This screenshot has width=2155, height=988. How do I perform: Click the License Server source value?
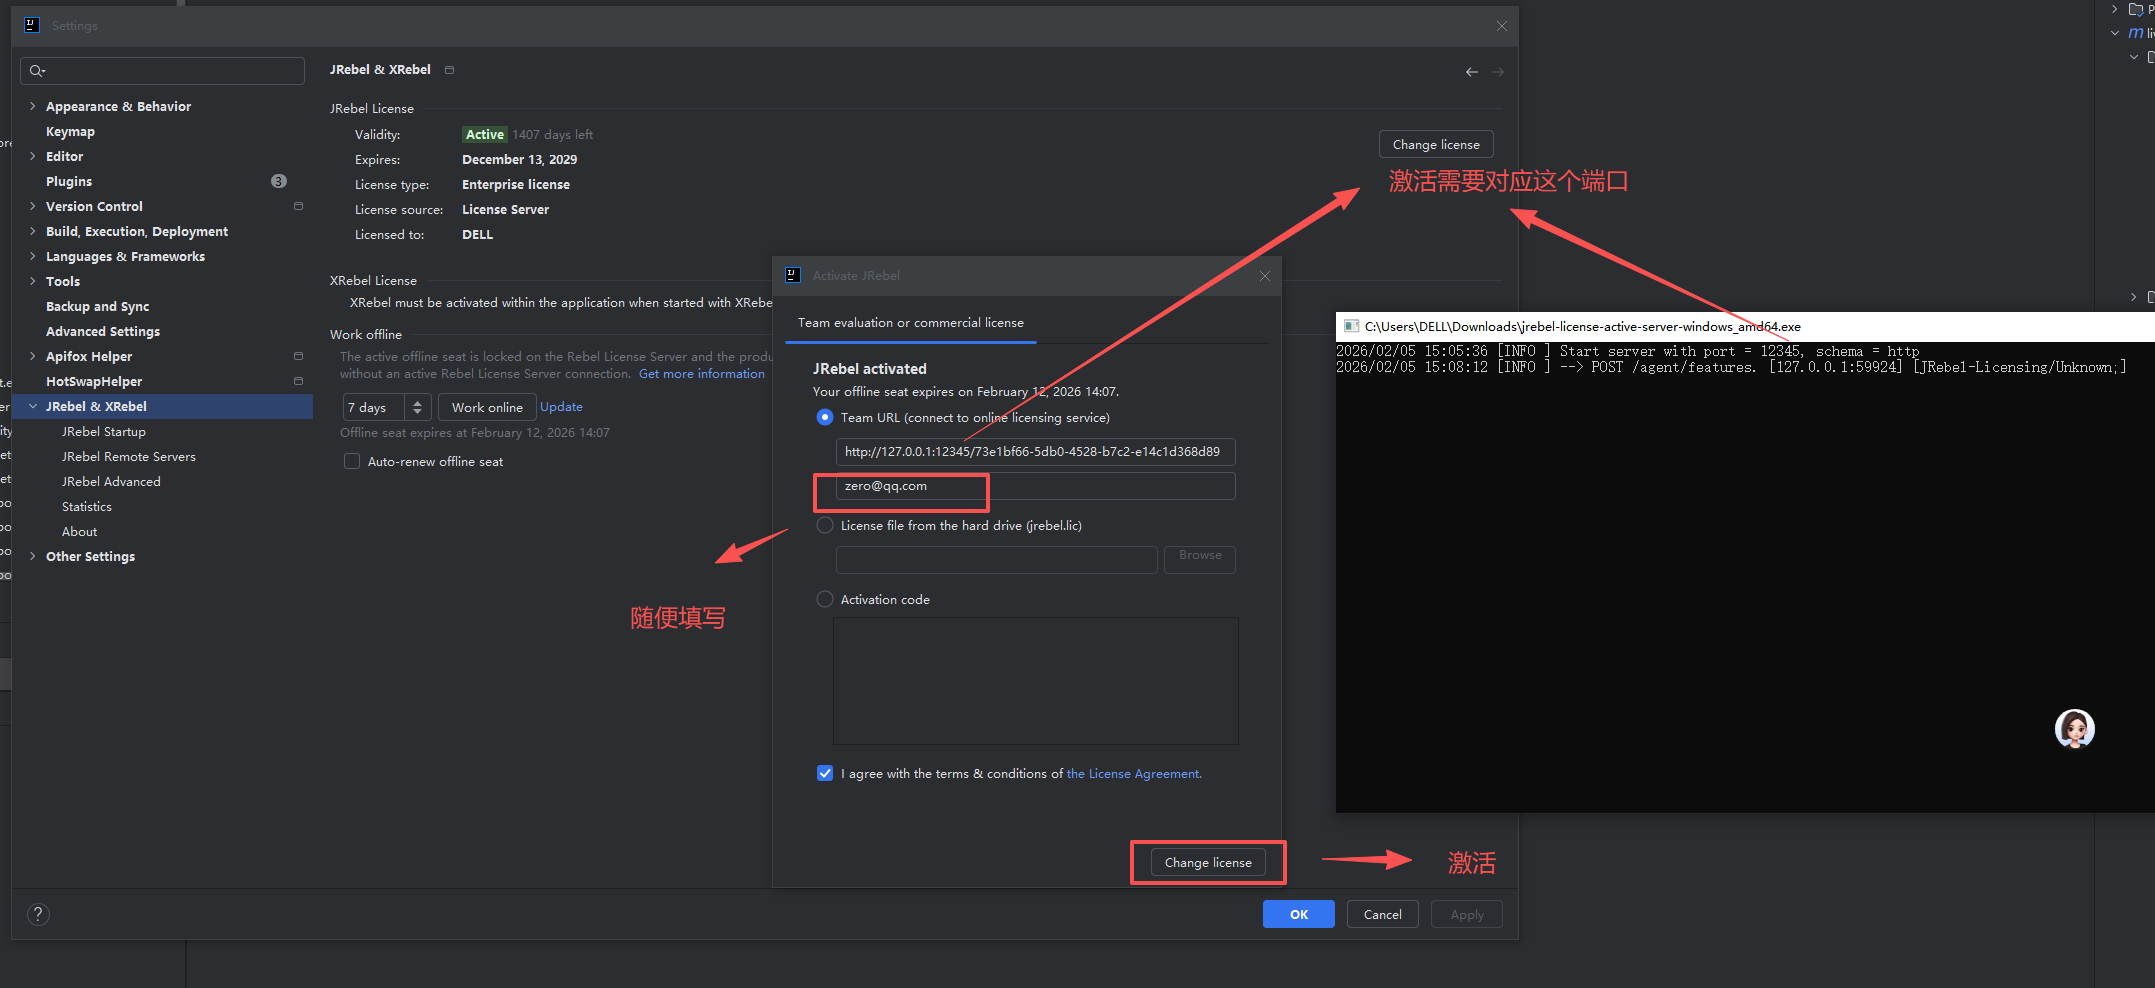click(505, 209)
